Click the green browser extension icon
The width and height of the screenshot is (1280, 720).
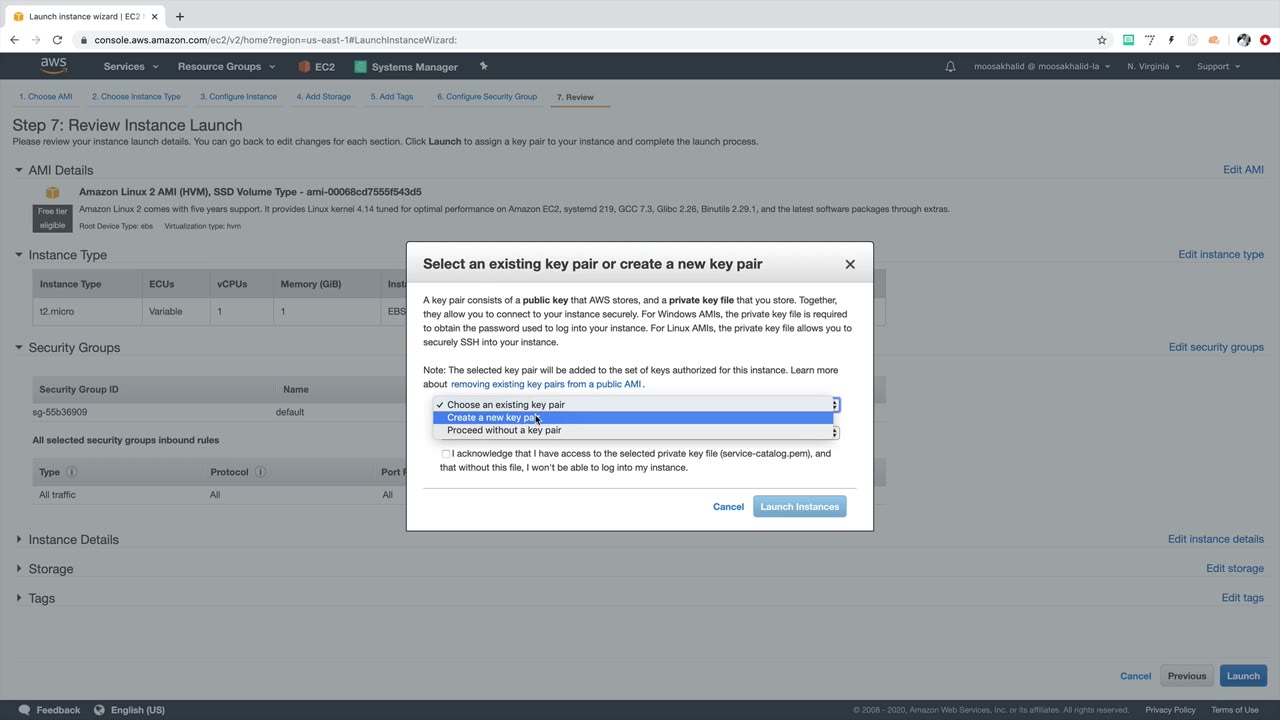point(1128,40)
